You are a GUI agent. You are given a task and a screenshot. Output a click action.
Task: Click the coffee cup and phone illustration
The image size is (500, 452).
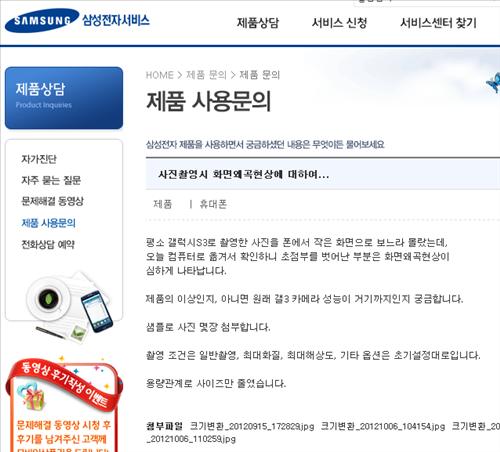70,306
